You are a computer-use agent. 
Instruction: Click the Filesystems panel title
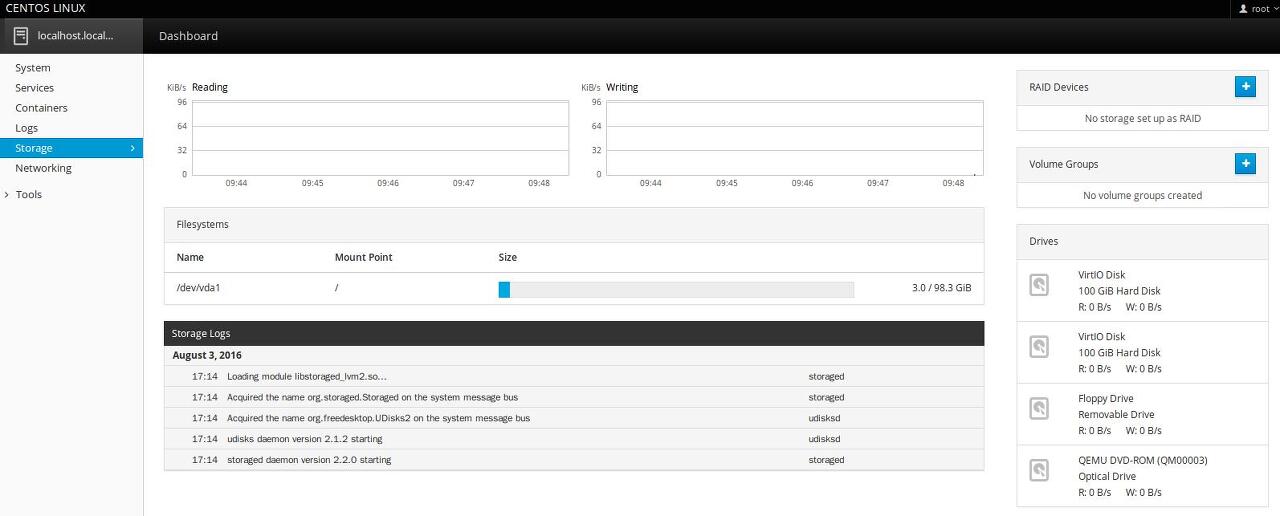coord(202,224)
